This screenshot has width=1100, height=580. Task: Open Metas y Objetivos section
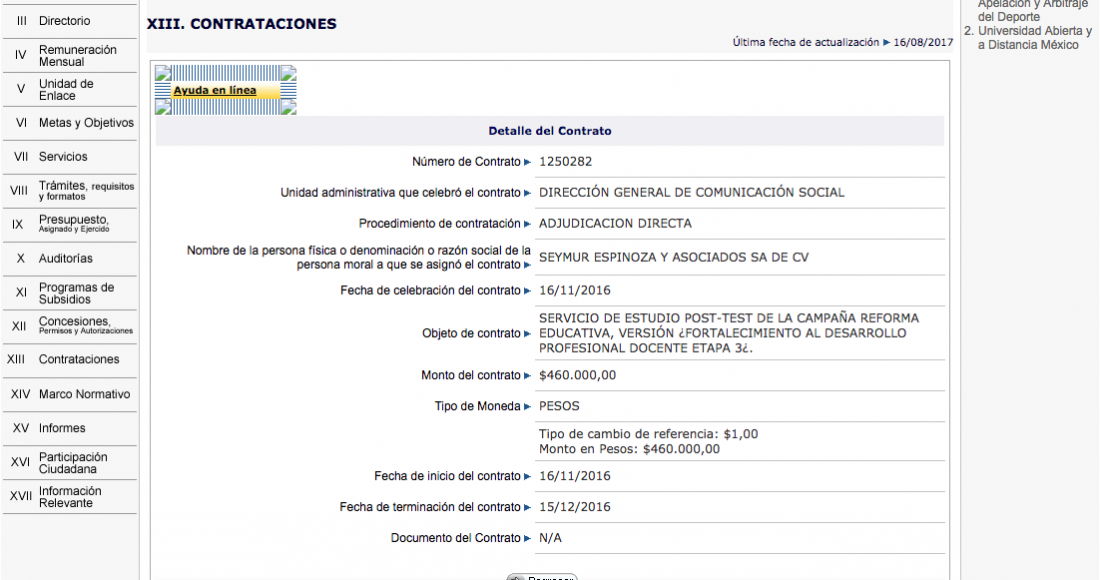85,123
